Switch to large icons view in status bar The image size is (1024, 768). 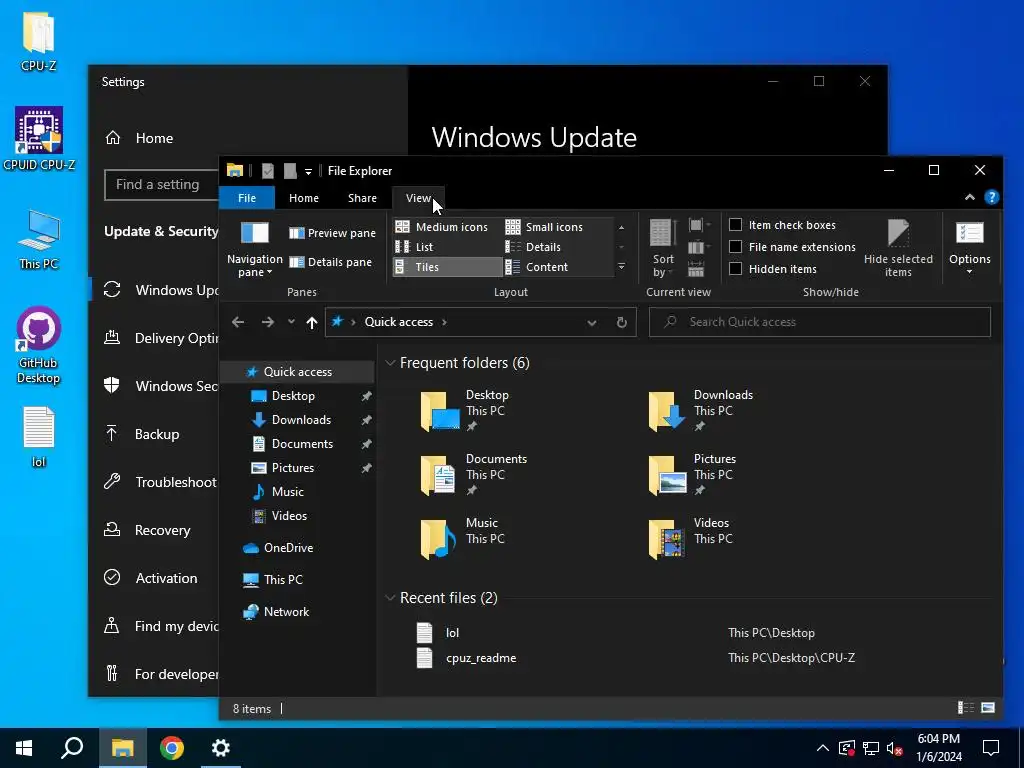pyautogui.click(x=988, y=708)
